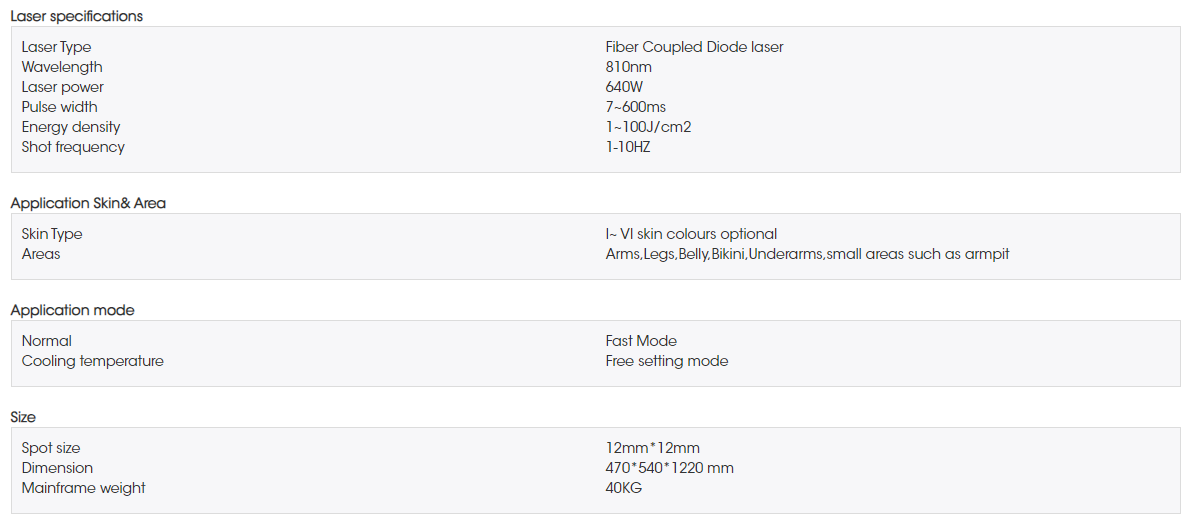Image resolution: width=1196 pixels, height=527 pixels.
Task: Select the Pulse width label
Action: pos(60,107)
